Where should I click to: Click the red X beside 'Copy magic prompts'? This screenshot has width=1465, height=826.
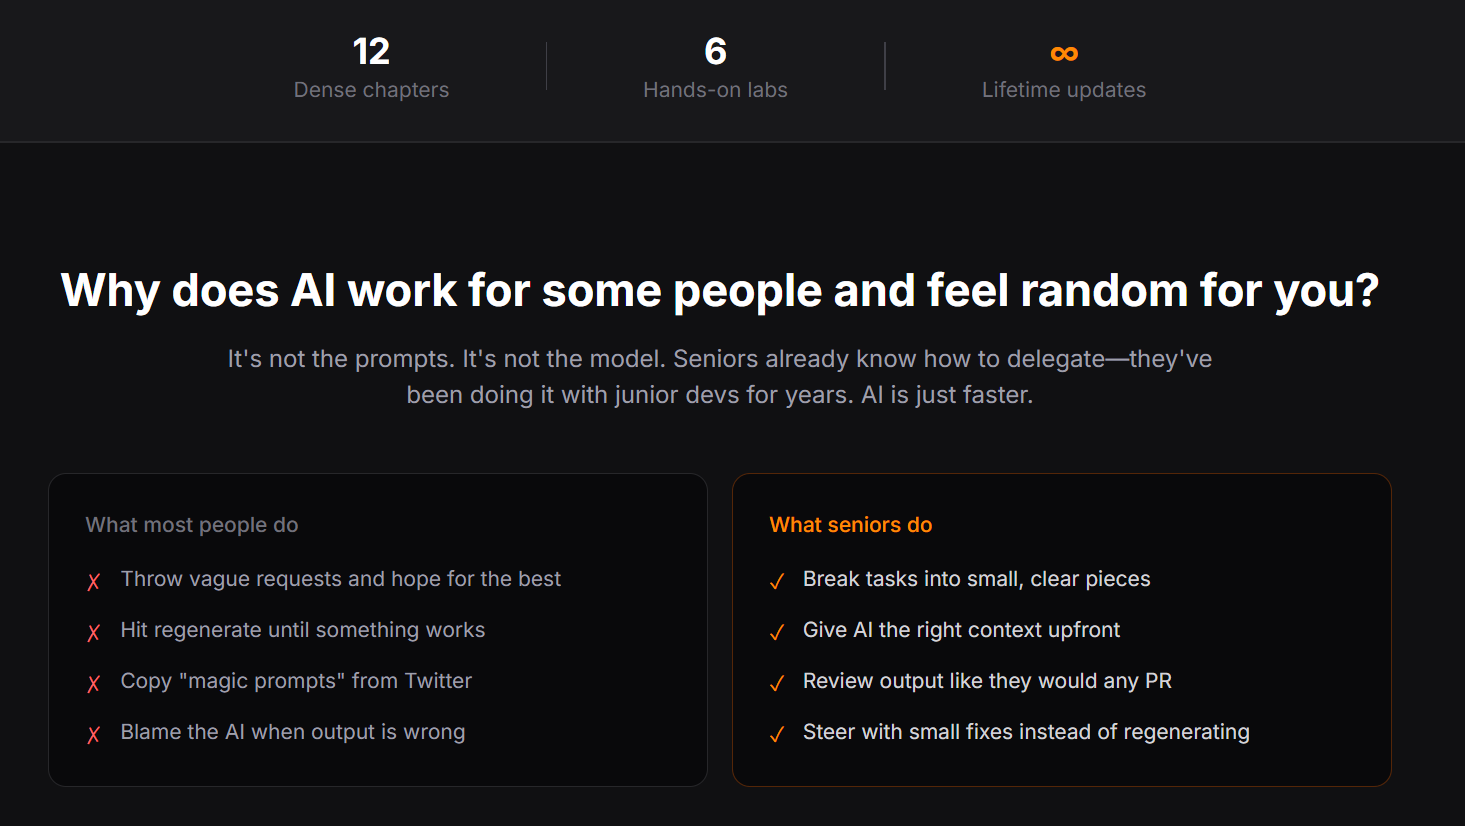pos(94,684)
